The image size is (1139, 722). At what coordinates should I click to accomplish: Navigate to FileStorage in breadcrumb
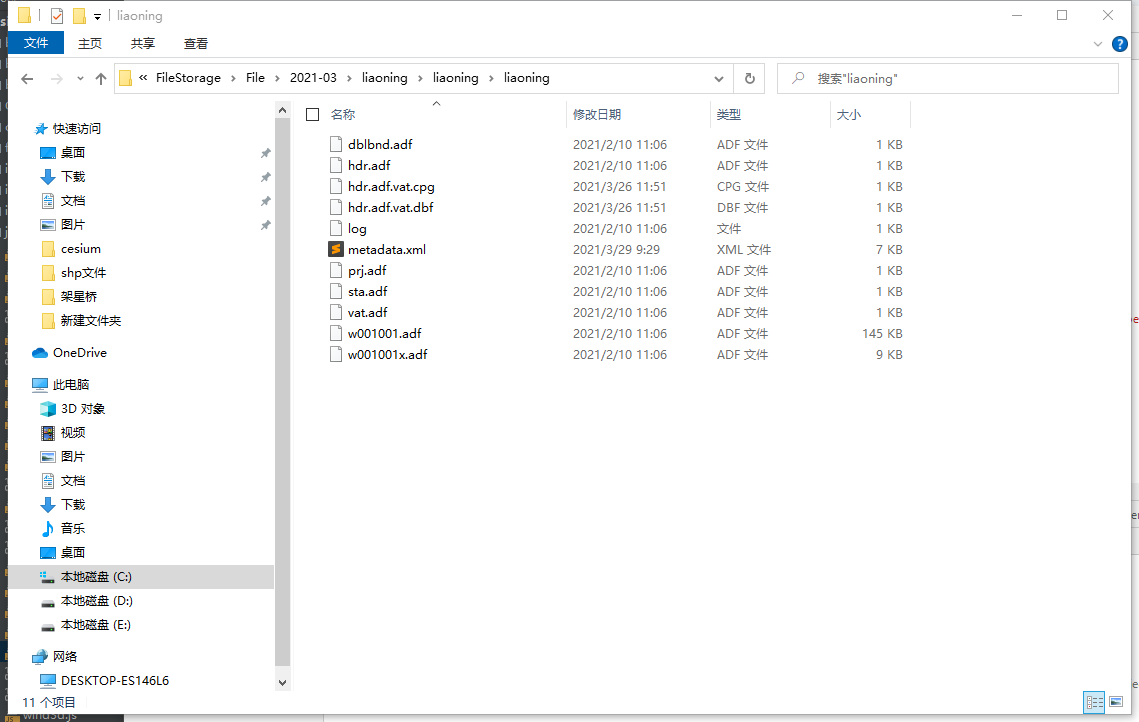tap(188, 78)
